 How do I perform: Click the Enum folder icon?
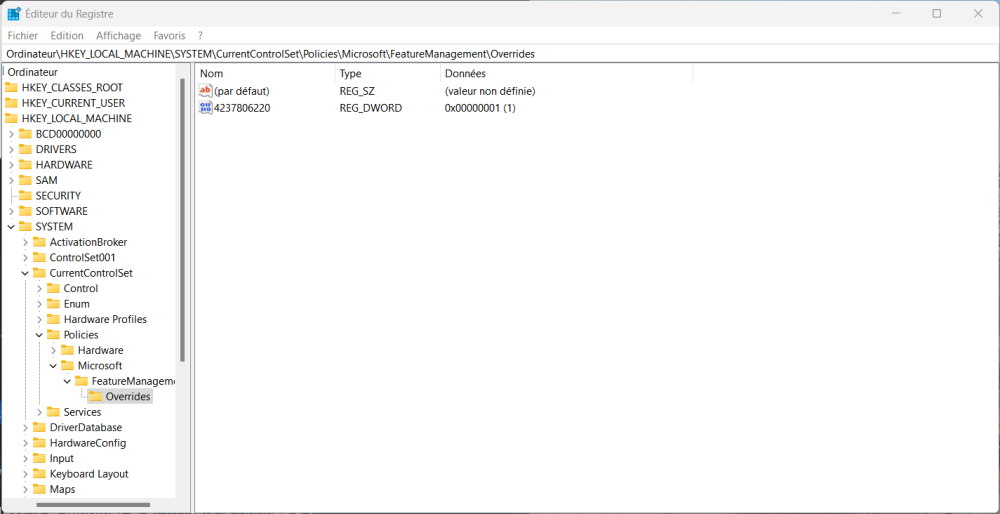tap(53, 304)
